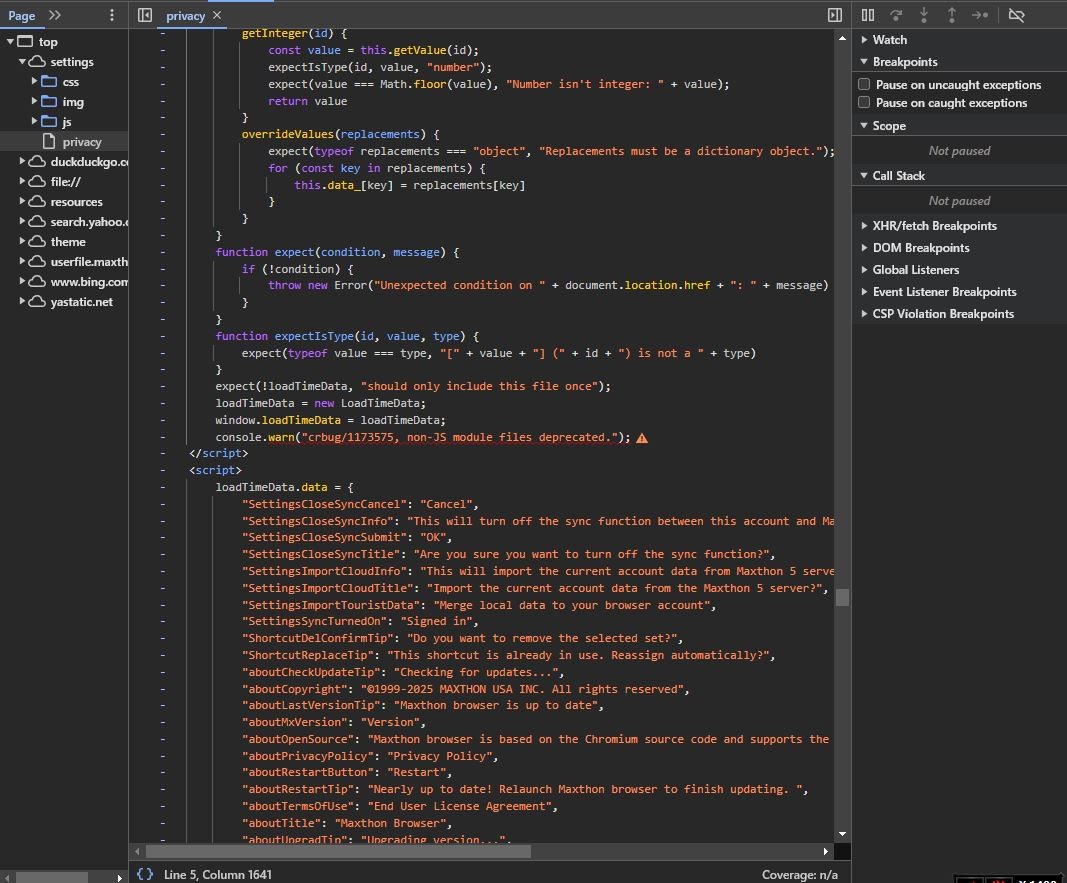Open more navigator tabs chevron
Viewport: 1067px width, 883px height.
(x=54, y=15)
